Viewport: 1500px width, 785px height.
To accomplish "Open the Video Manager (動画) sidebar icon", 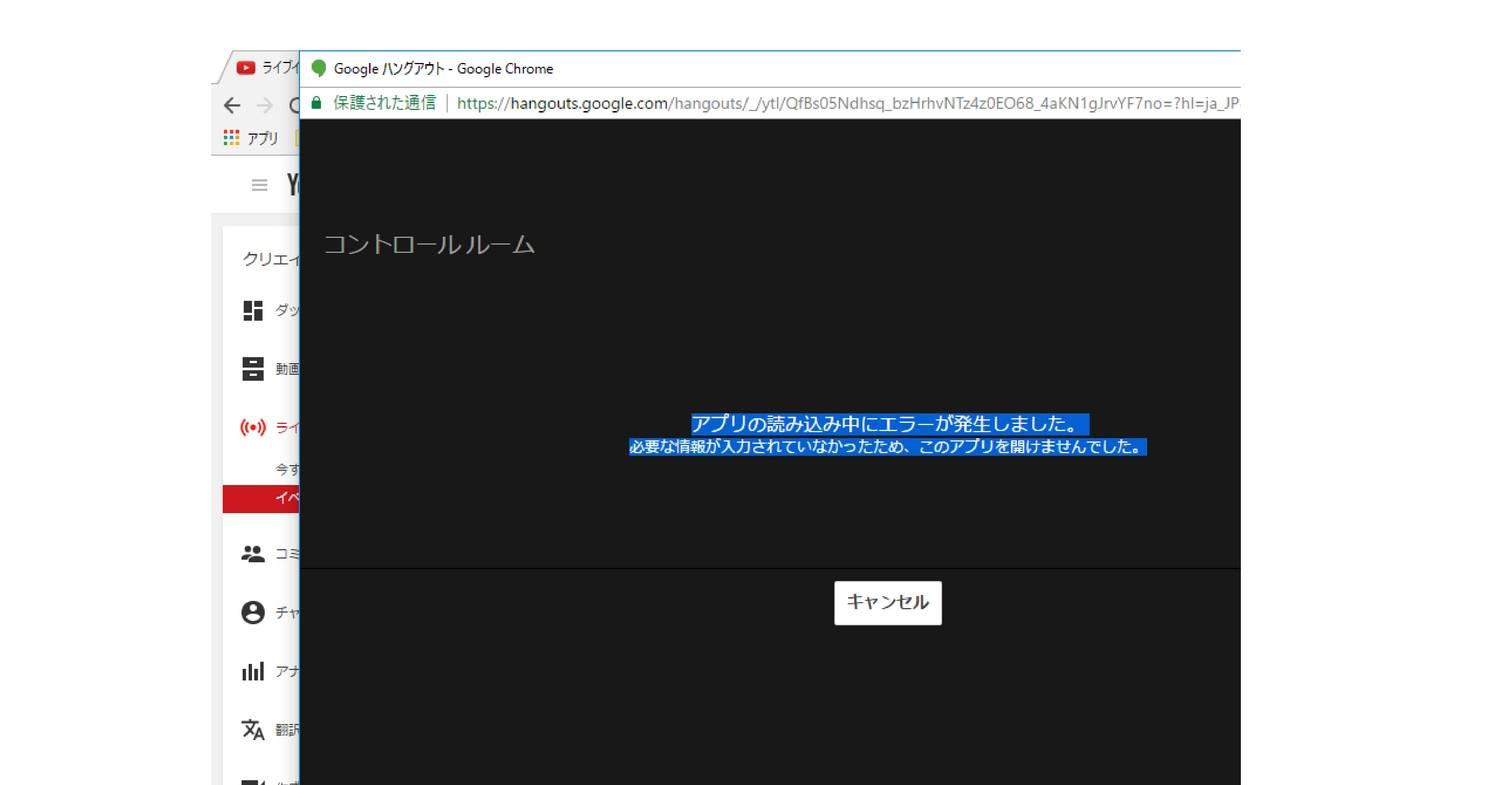I will [x=253, y=369].
